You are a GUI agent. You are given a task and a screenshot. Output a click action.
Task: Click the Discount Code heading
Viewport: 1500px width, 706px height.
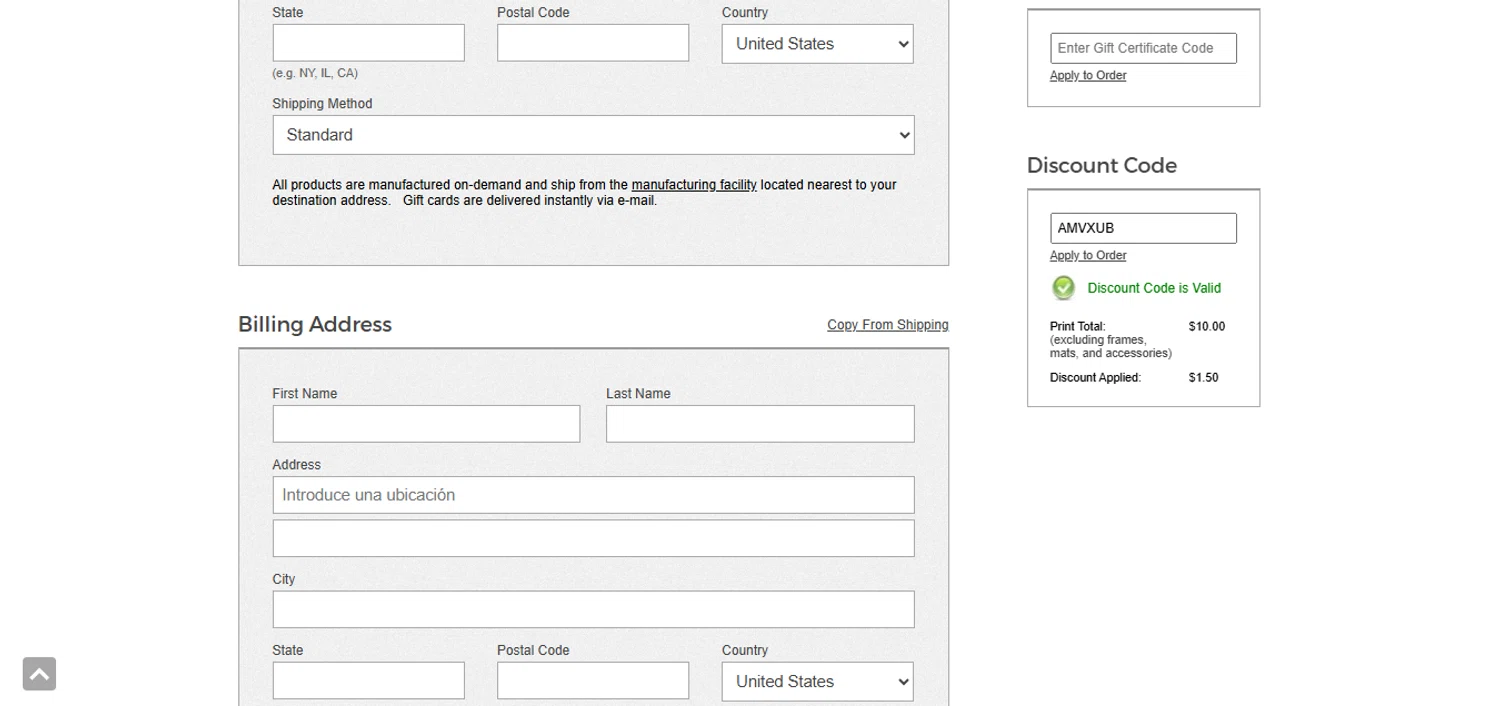click(1102, 166)
